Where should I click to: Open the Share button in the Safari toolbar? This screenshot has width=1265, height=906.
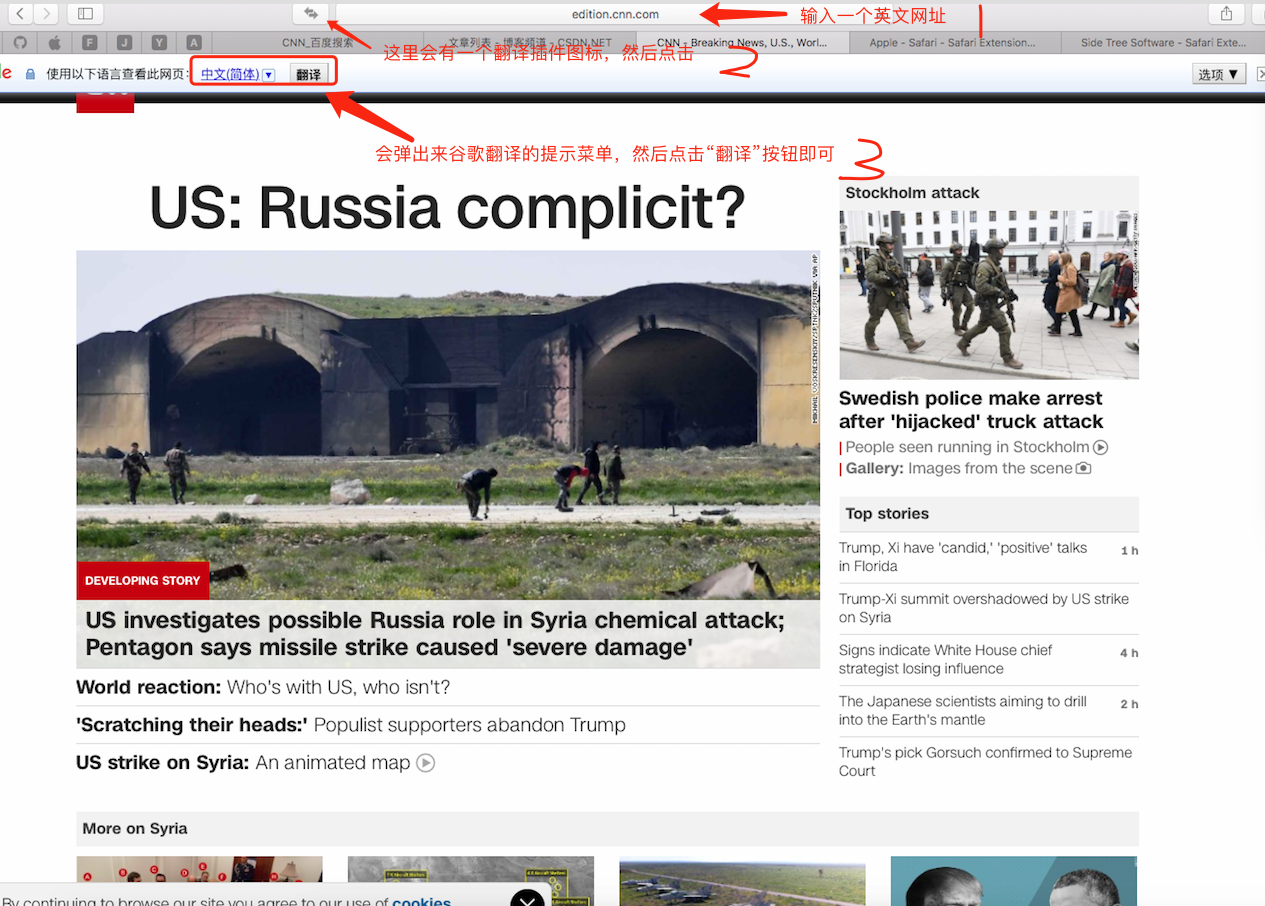pos(1226,13)
